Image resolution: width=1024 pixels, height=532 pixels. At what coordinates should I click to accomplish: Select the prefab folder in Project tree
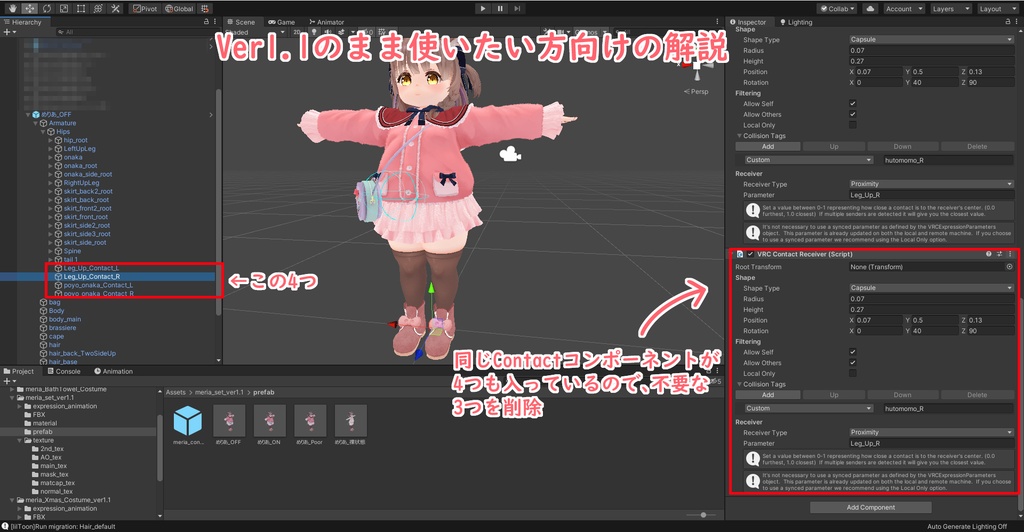tap(42, 432)
